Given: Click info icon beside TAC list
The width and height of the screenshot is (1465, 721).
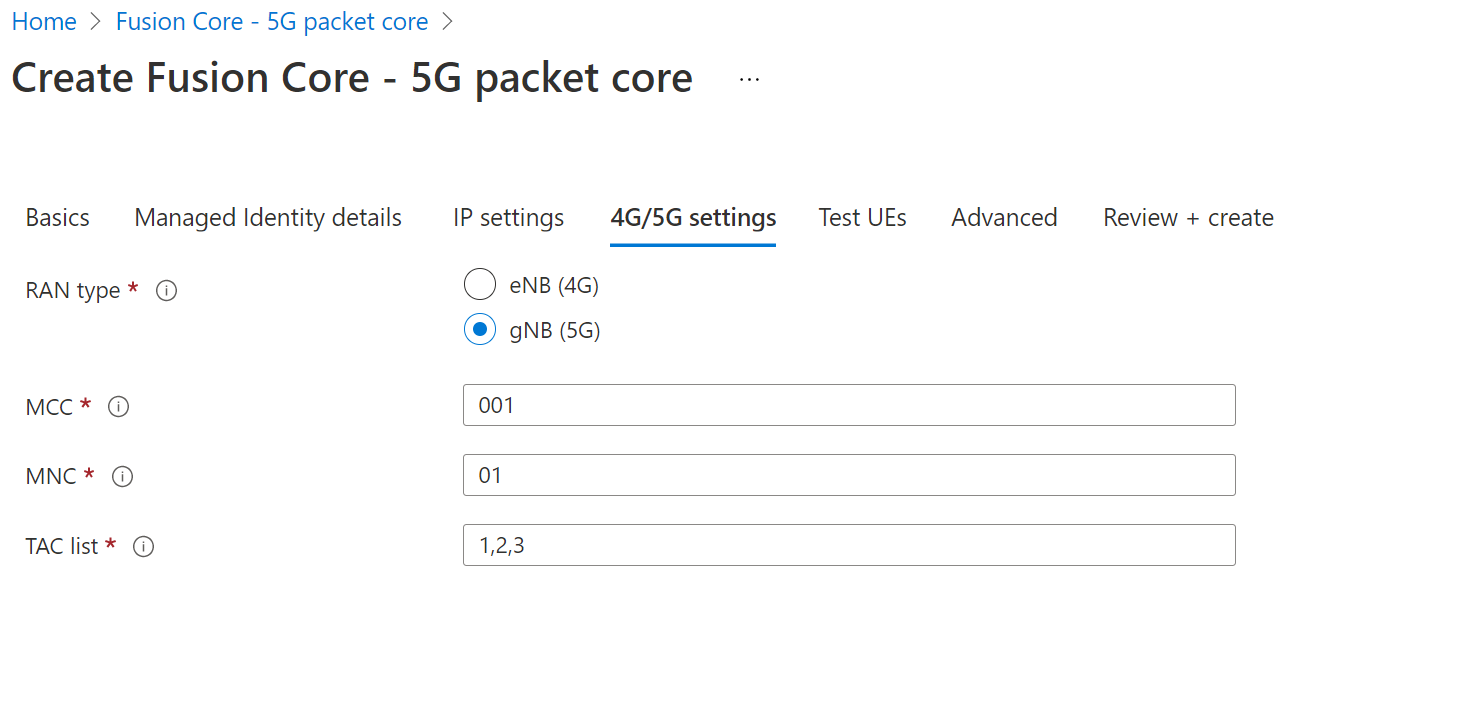Looking at the screenshot, I should coord(143,547).
